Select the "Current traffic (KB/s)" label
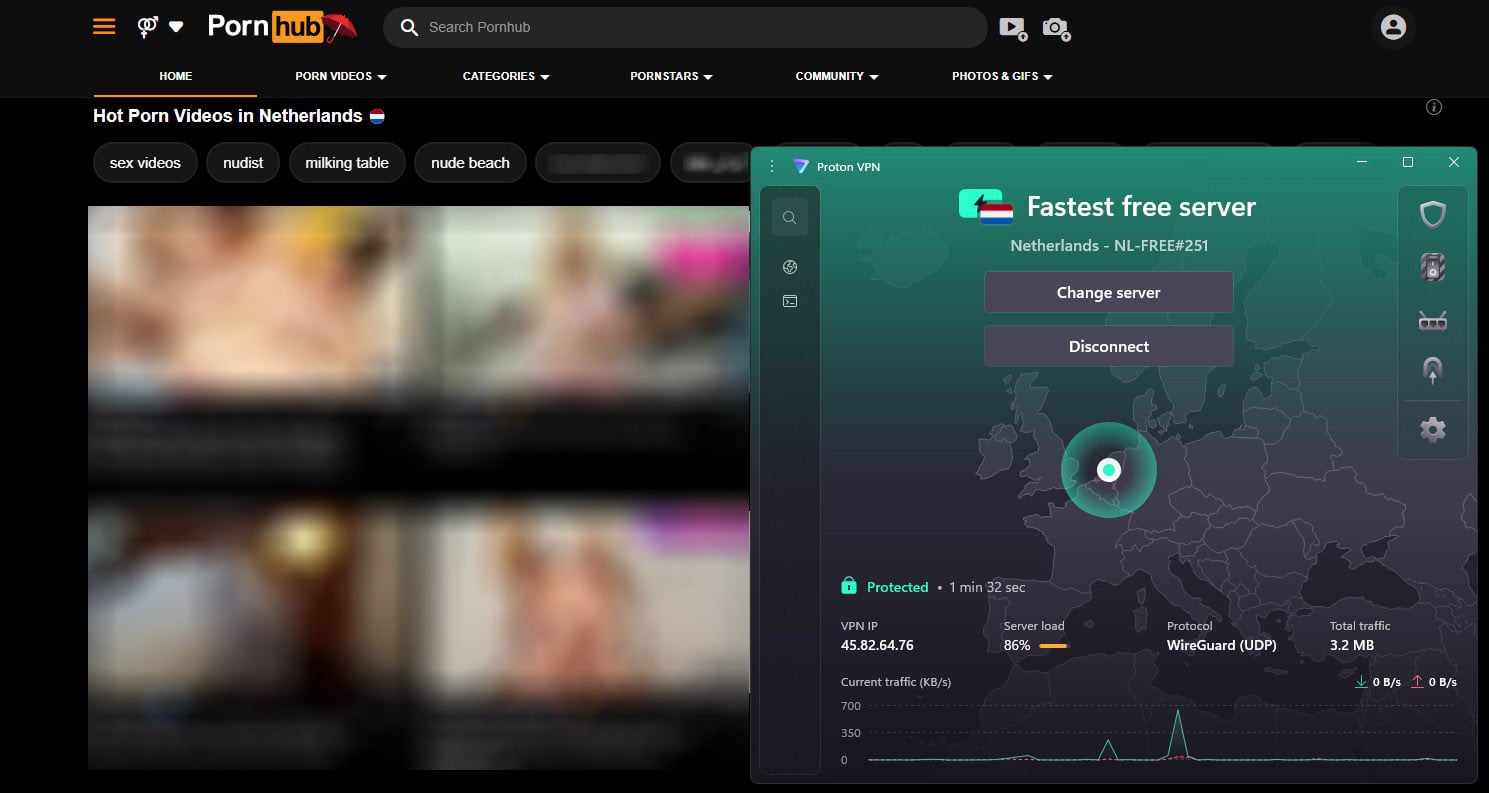This screenshot has width=1489, height=793. coord(896,682)
